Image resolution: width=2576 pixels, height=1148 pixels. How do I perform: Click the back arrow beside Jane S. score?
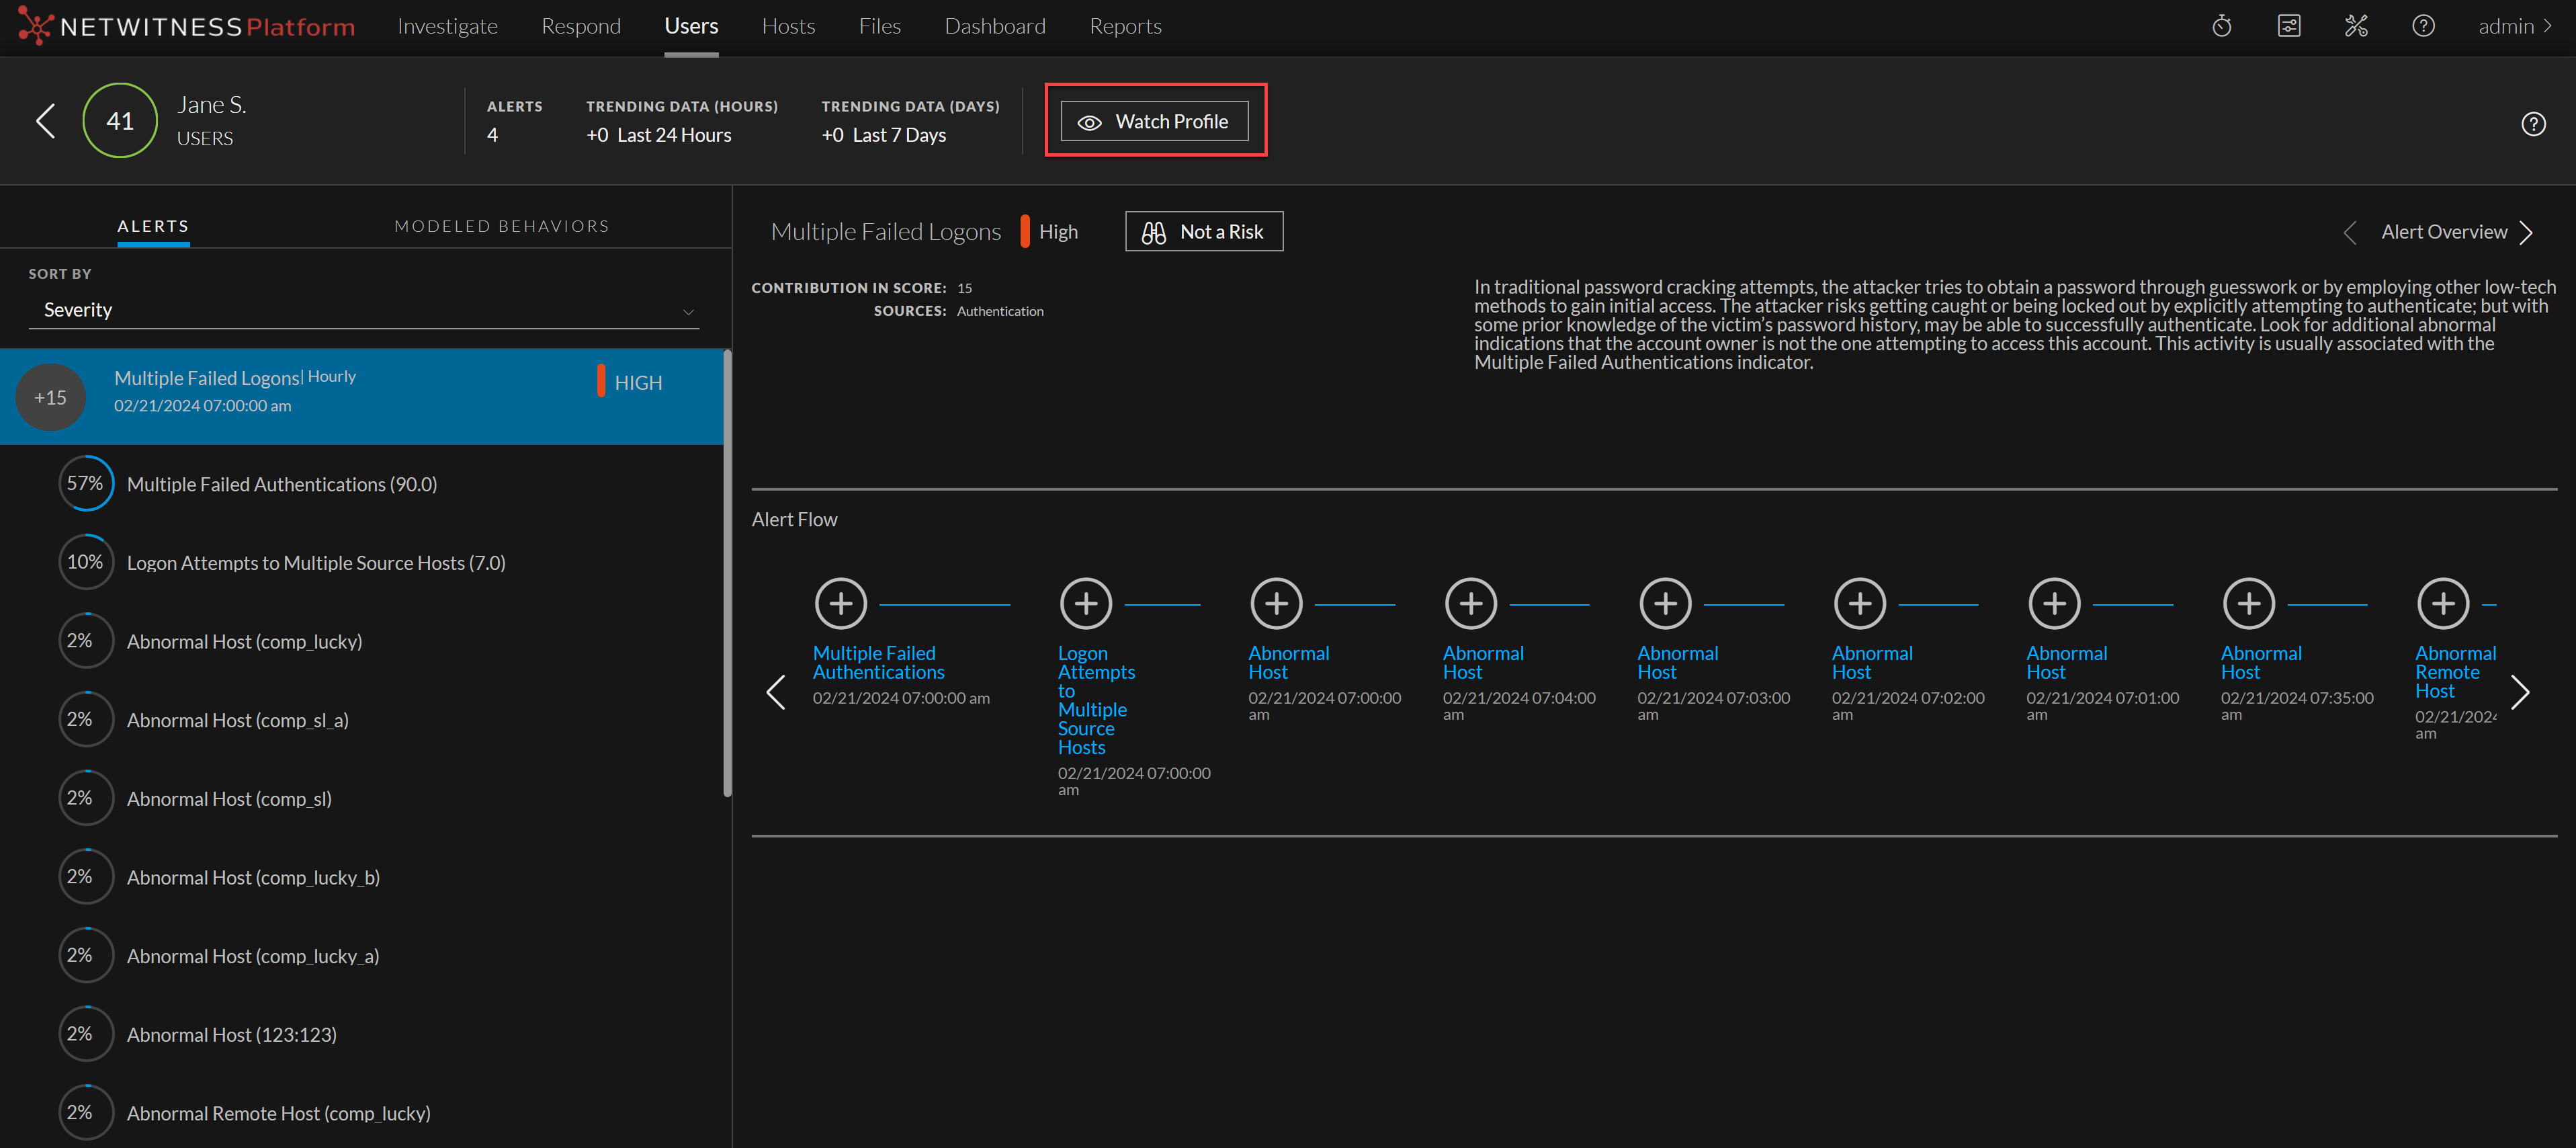[x=45, y=121]
